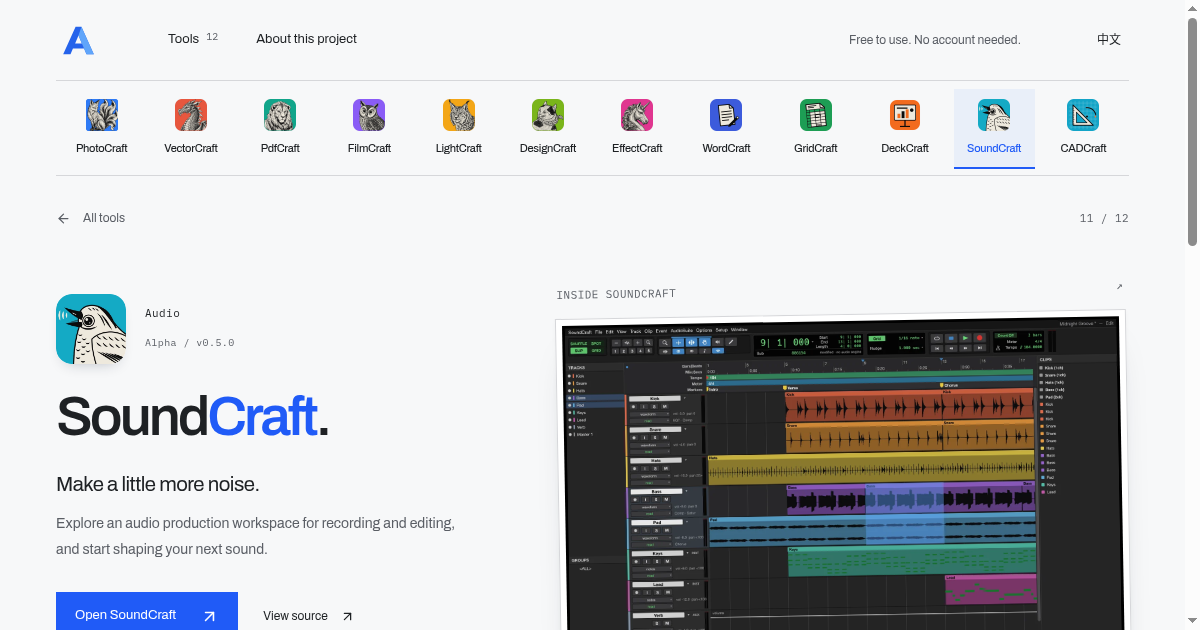Click the "INSIDE SOUNDCRAFT" caption
Viewport: 1200px width, 630px height.
point(616,294)
